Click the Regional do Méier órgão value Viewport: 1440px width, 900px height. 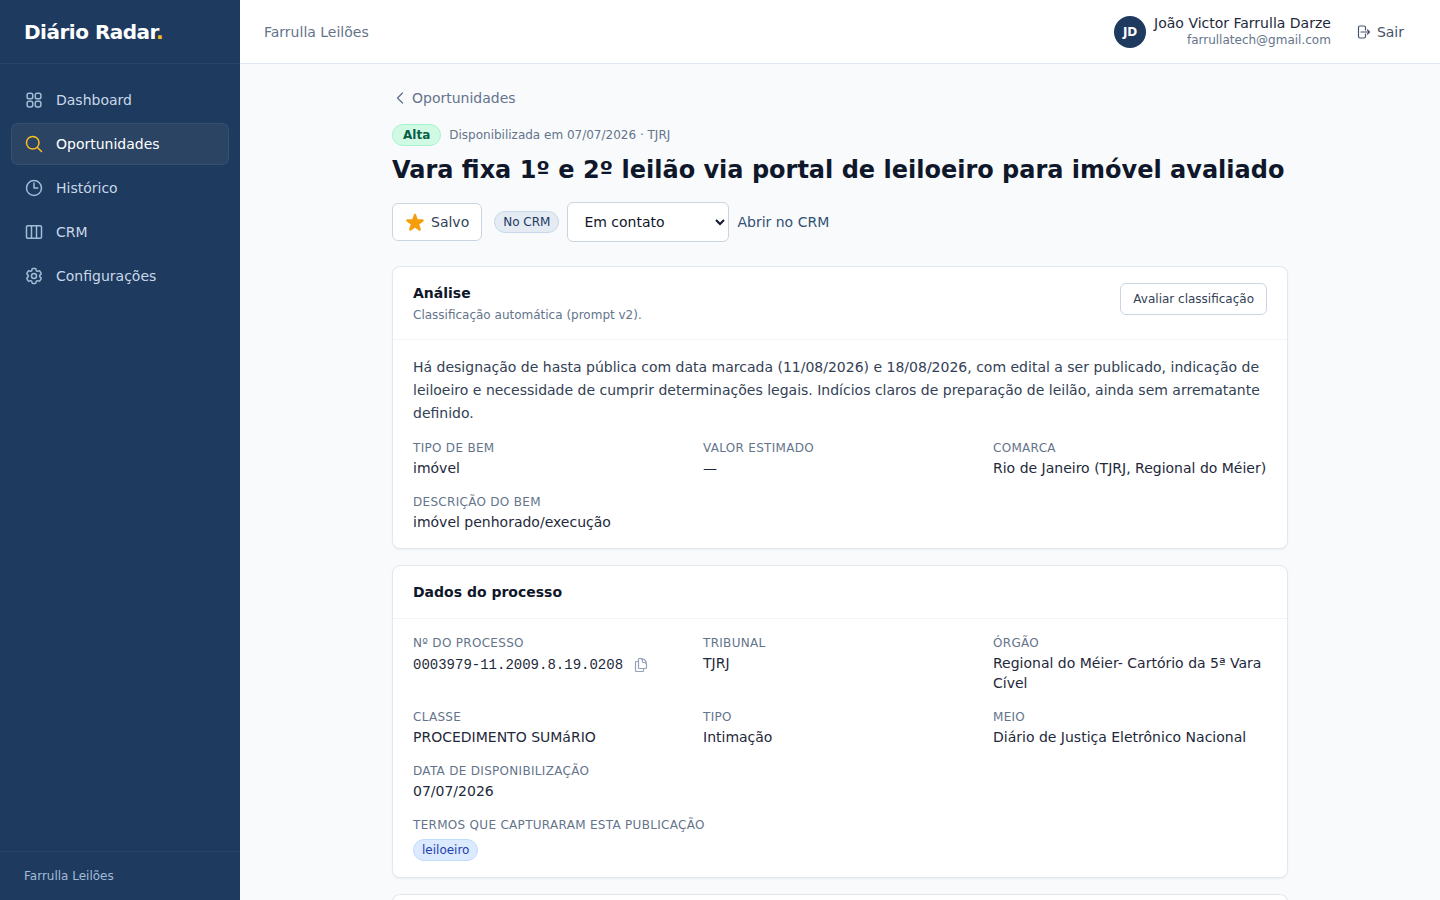pyautogui.click(x=1127, y=673)
